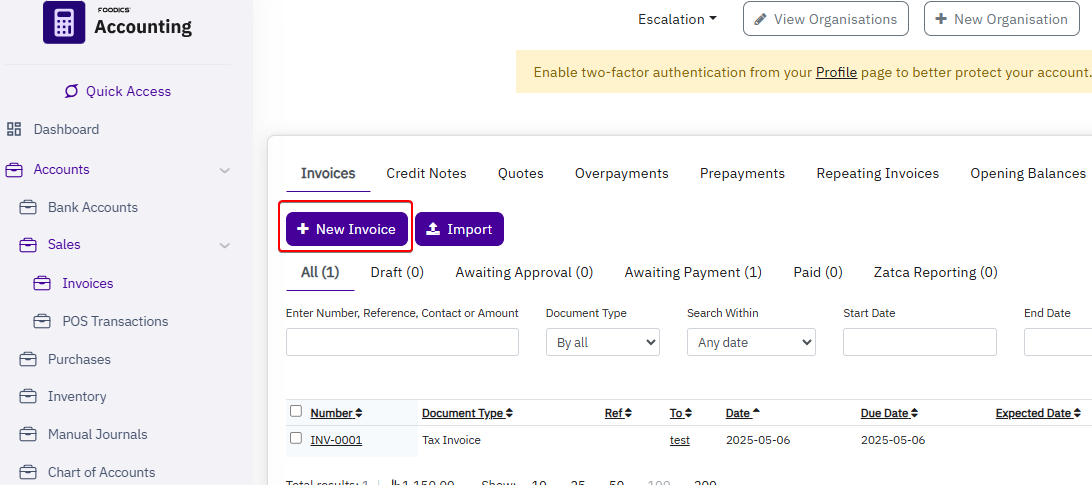Click the Inventory sidebar icon
1092x485 pixels.
tap(28, 396)
